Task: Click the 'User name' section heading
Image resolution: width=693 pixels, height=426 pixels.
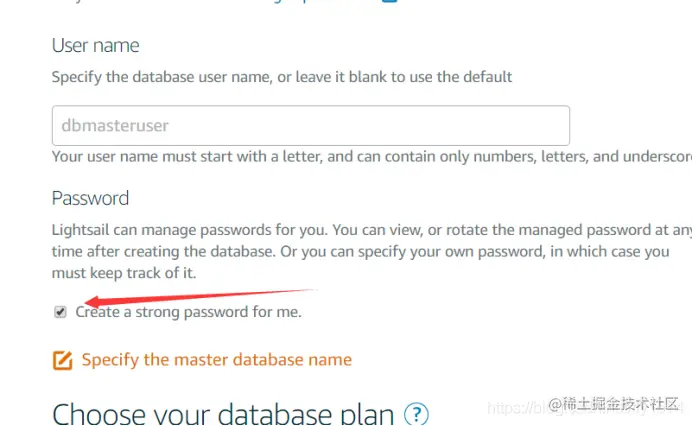Action: [95, 46]
